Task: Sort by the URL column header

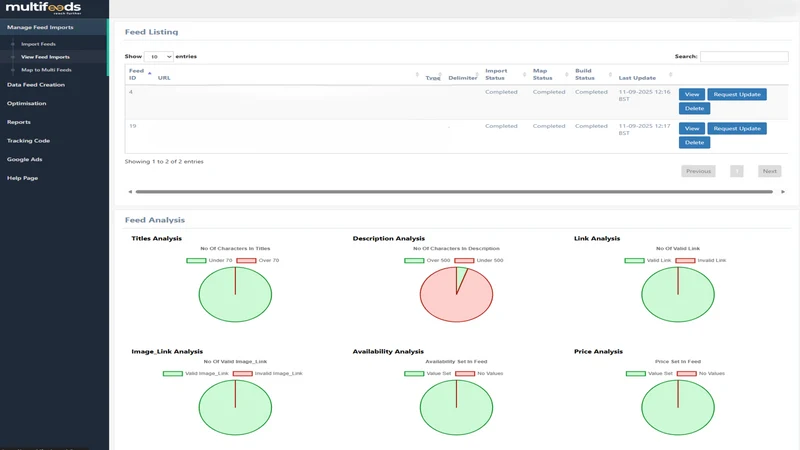Action: 164,78
